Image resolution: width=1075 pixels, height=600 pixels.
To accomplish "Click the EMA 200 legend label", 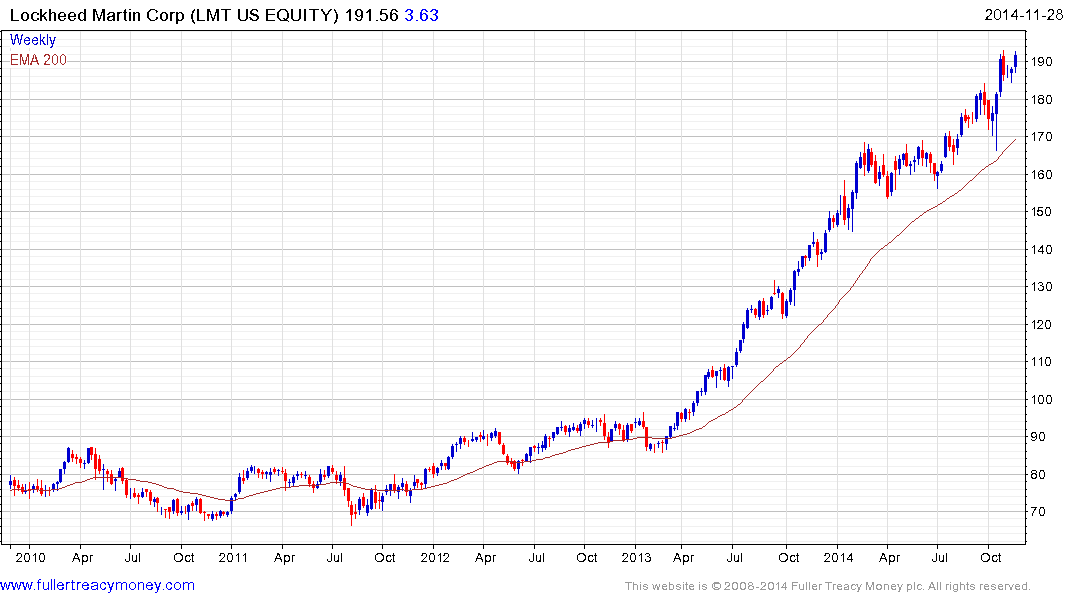I will tap(38, 60).
